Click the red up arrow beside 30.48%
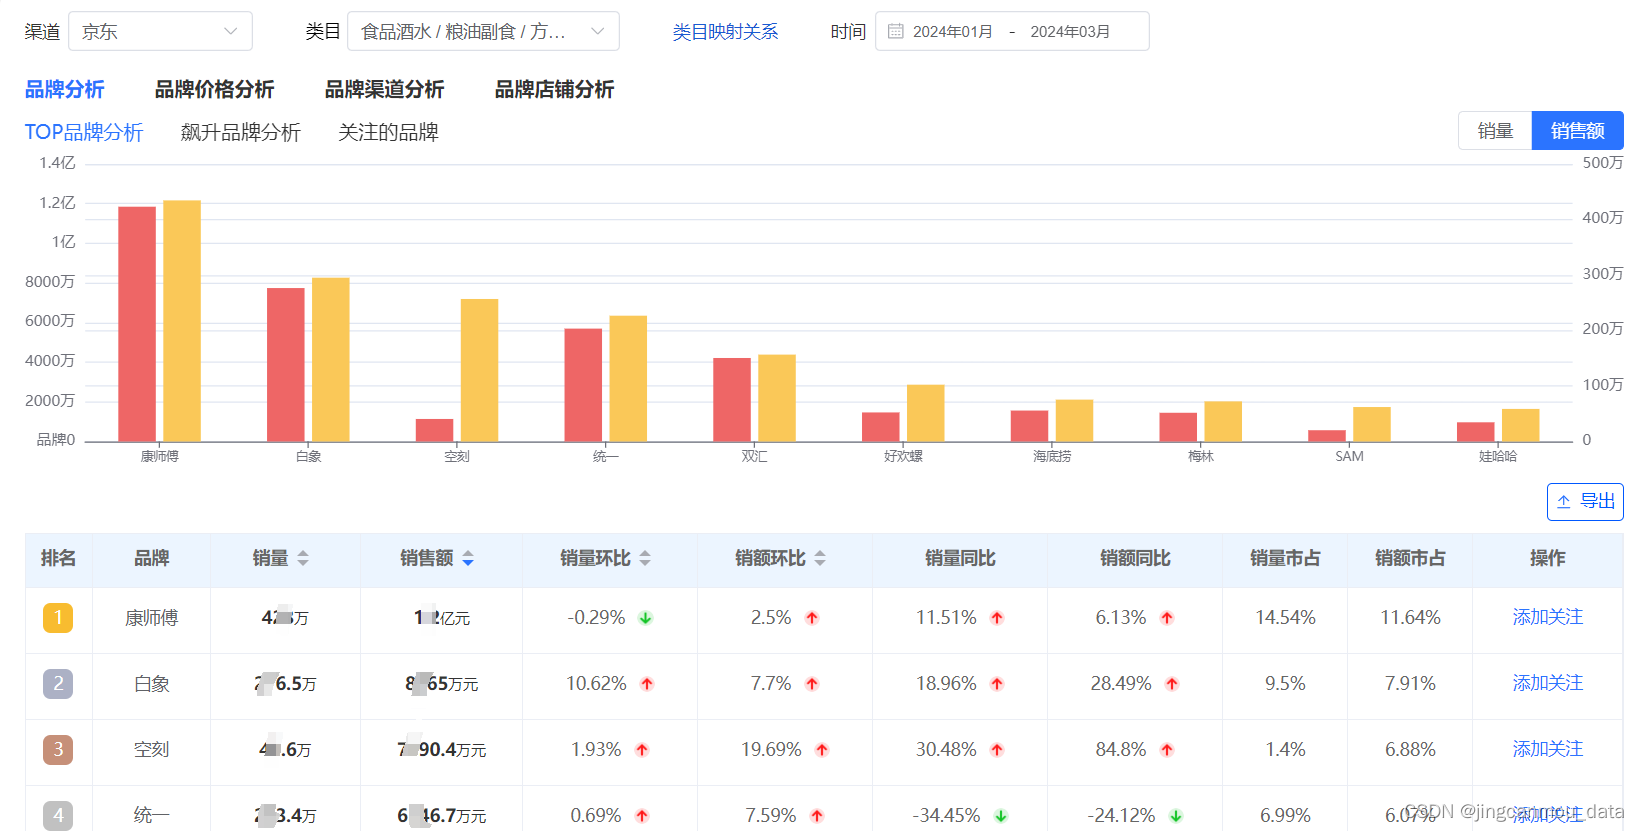This screenshot has width=1639, height=831. 997,750
